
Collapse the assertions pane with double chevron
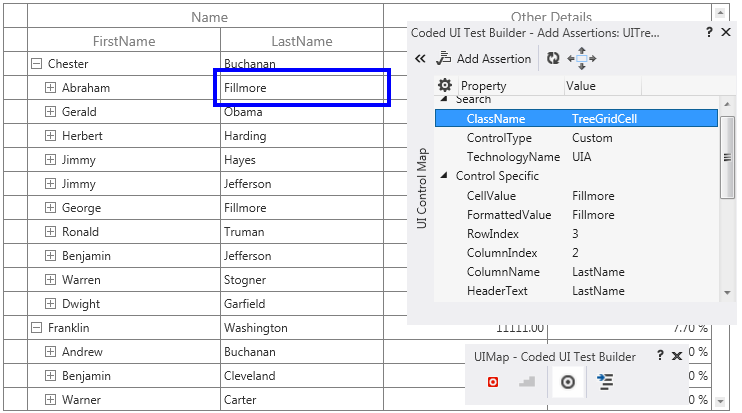[x=420, y=59]
